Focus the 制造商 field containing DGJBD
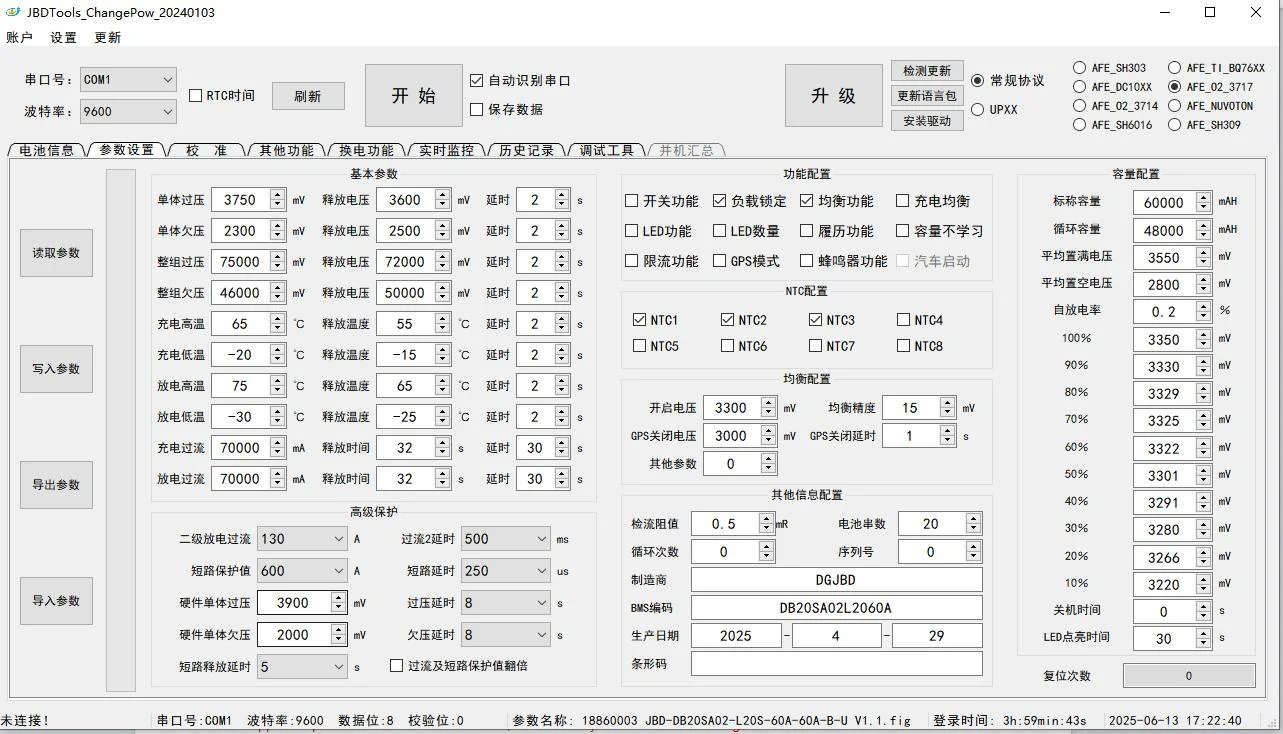 coord(836,580)
